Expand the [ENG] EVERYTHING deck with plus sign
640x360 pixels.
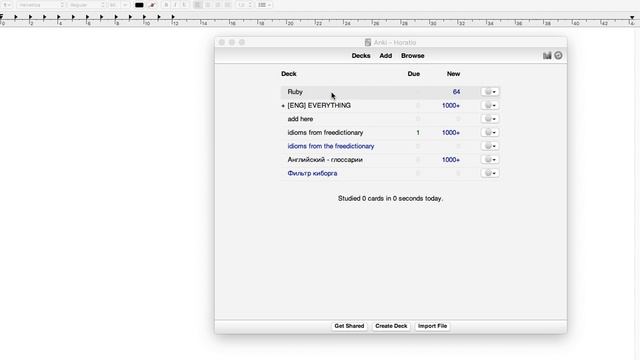click(283, 106)
